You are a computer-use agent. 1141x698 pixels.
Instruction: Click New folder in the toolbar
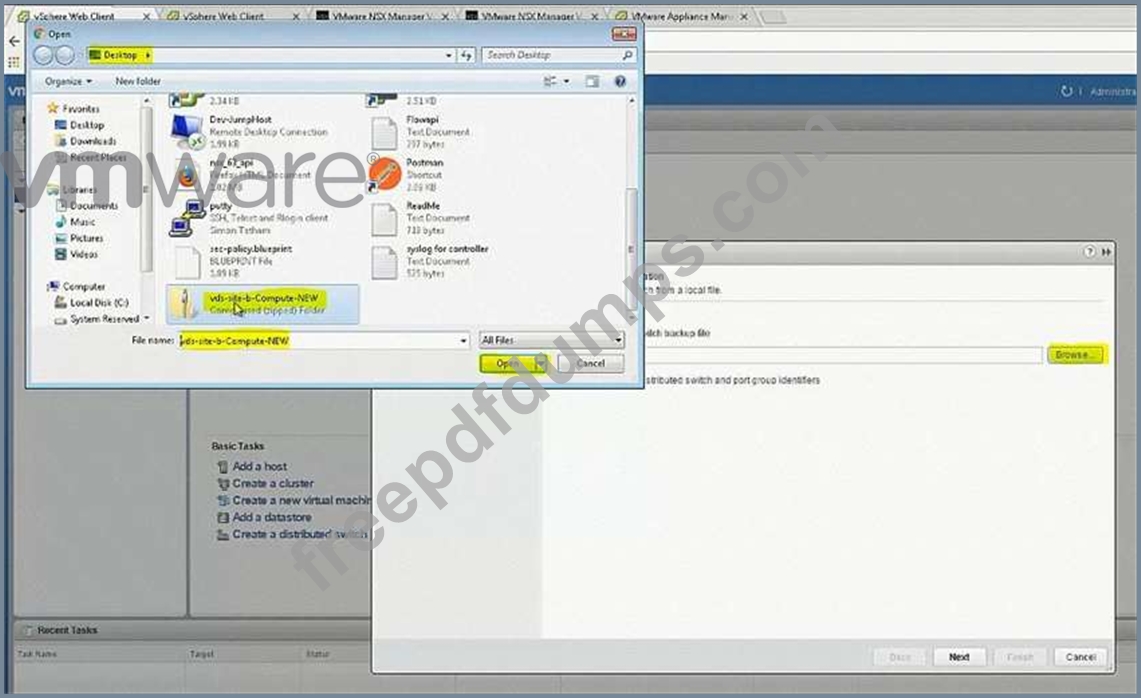click(x=138, y=82)
